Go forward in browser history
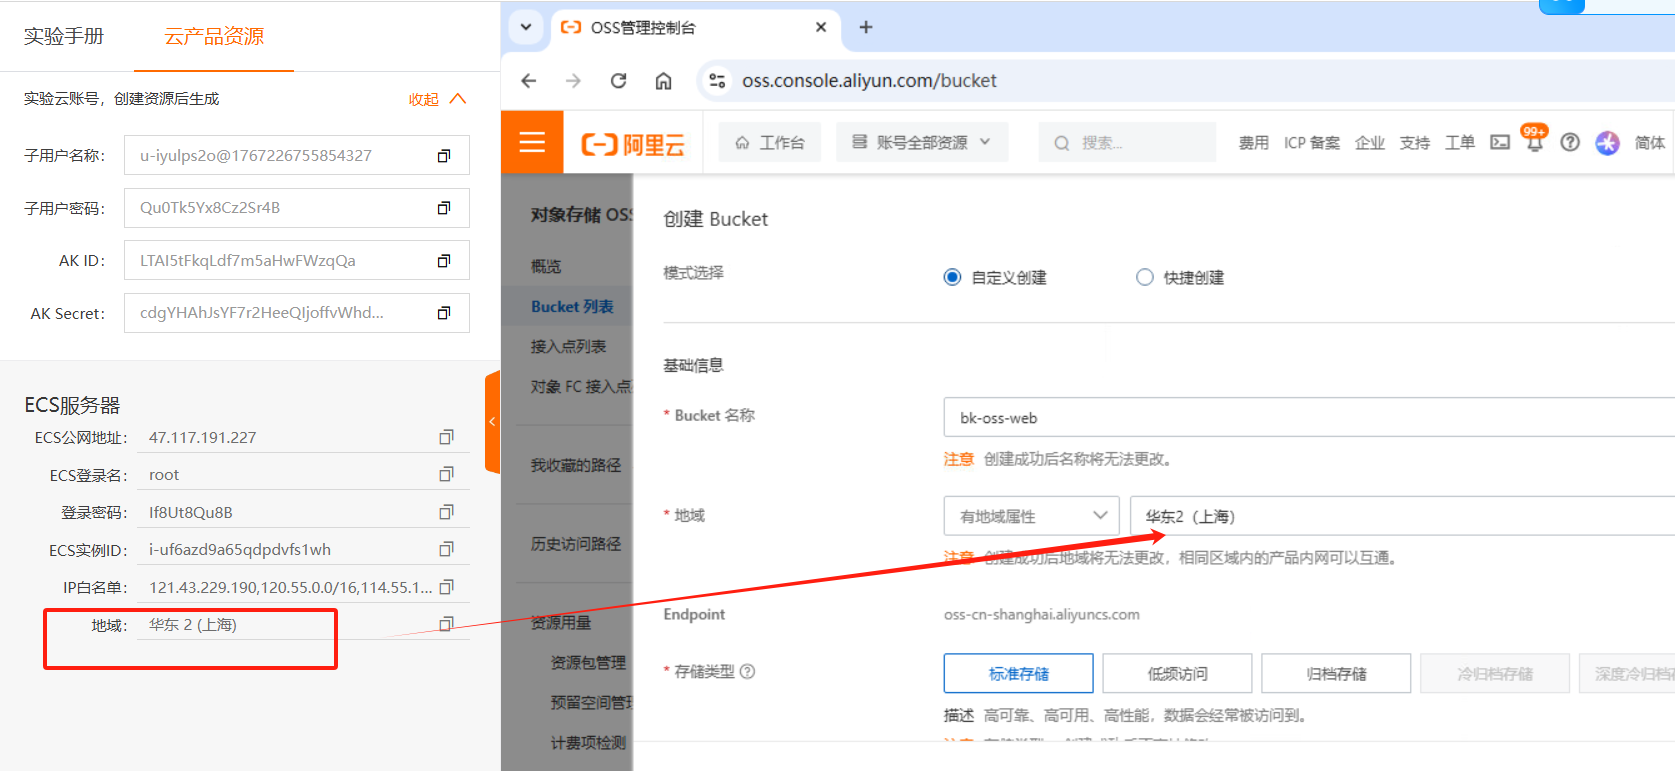The image size is (1675, 771). pyautogui.click(x=573, y=81)
